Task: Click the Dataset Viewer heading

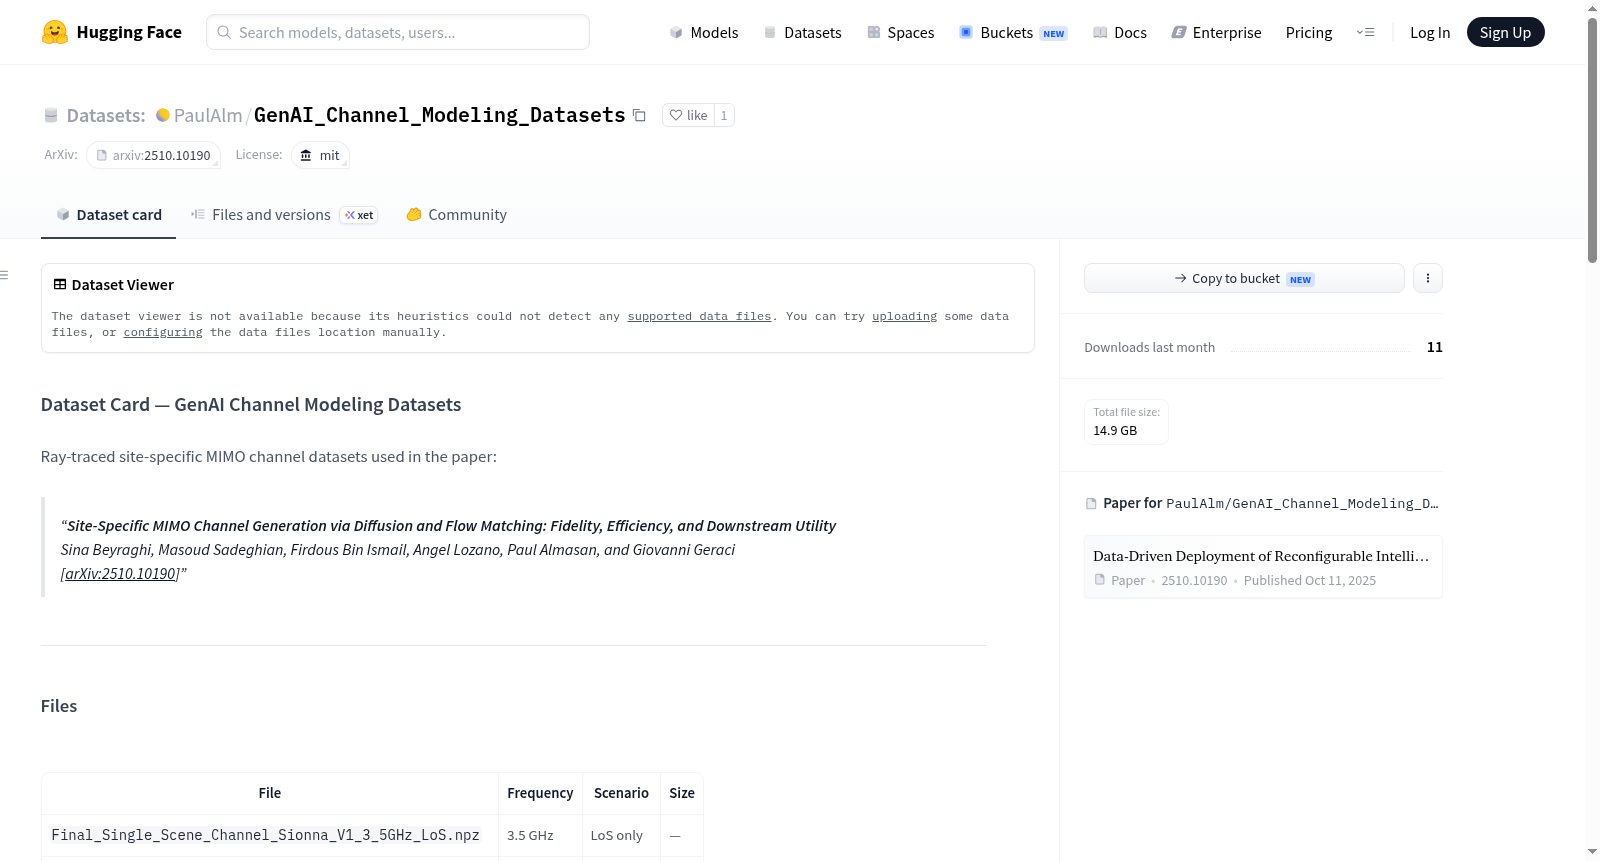Action: 122,285
